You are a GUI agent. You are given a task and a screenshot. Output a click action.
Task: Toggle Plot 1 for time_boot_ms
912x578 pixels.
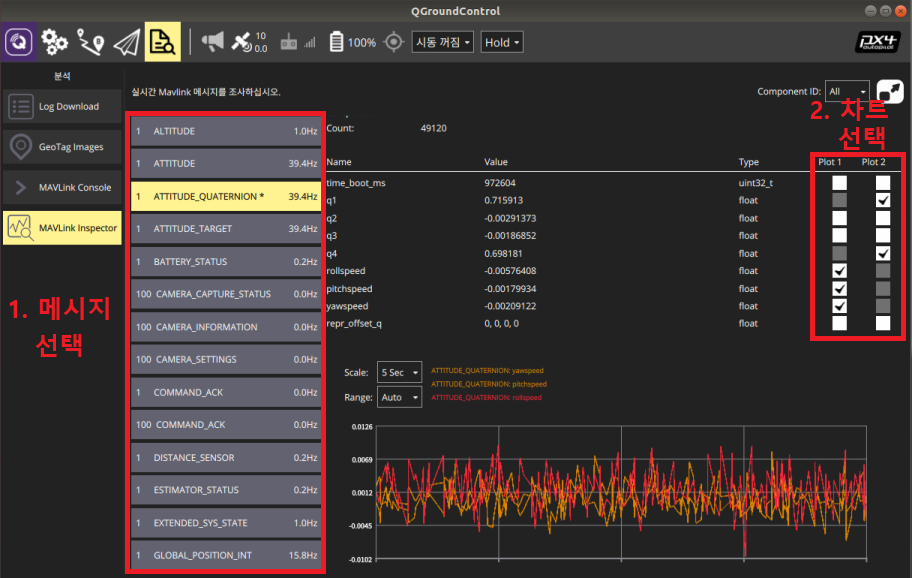point(839,183)
